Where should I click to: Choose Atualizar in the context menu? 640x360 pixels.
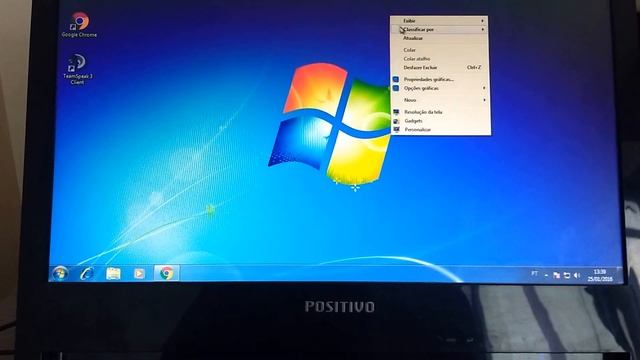[440, 38]
